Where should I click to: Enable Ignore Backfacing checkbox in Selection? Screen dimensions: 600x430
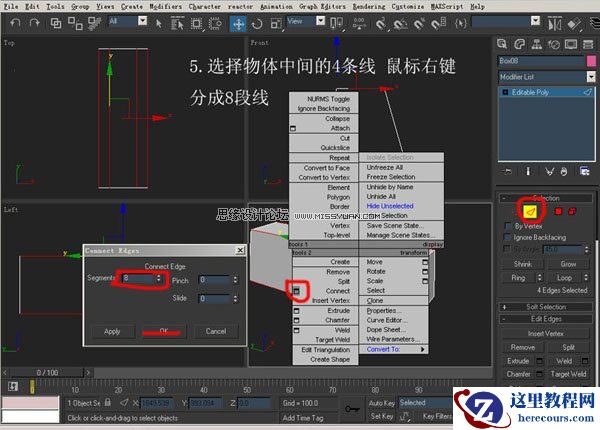(x=508, y=237)
